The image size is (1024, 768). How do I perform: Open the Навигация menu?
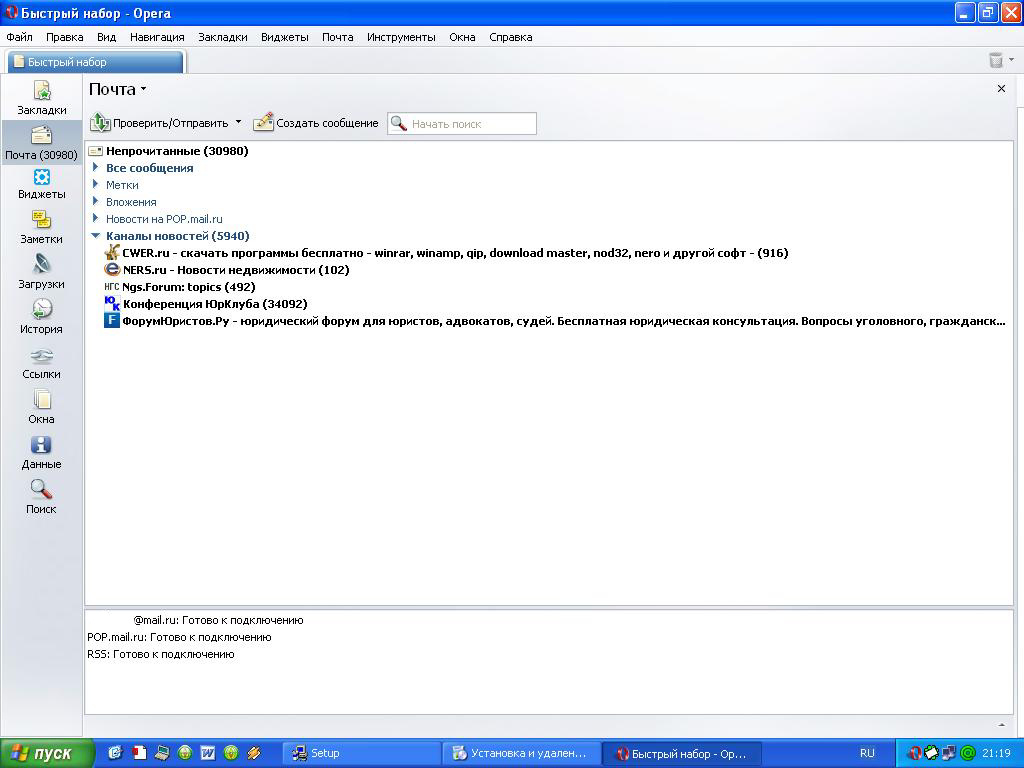click(x=157, y=37)
